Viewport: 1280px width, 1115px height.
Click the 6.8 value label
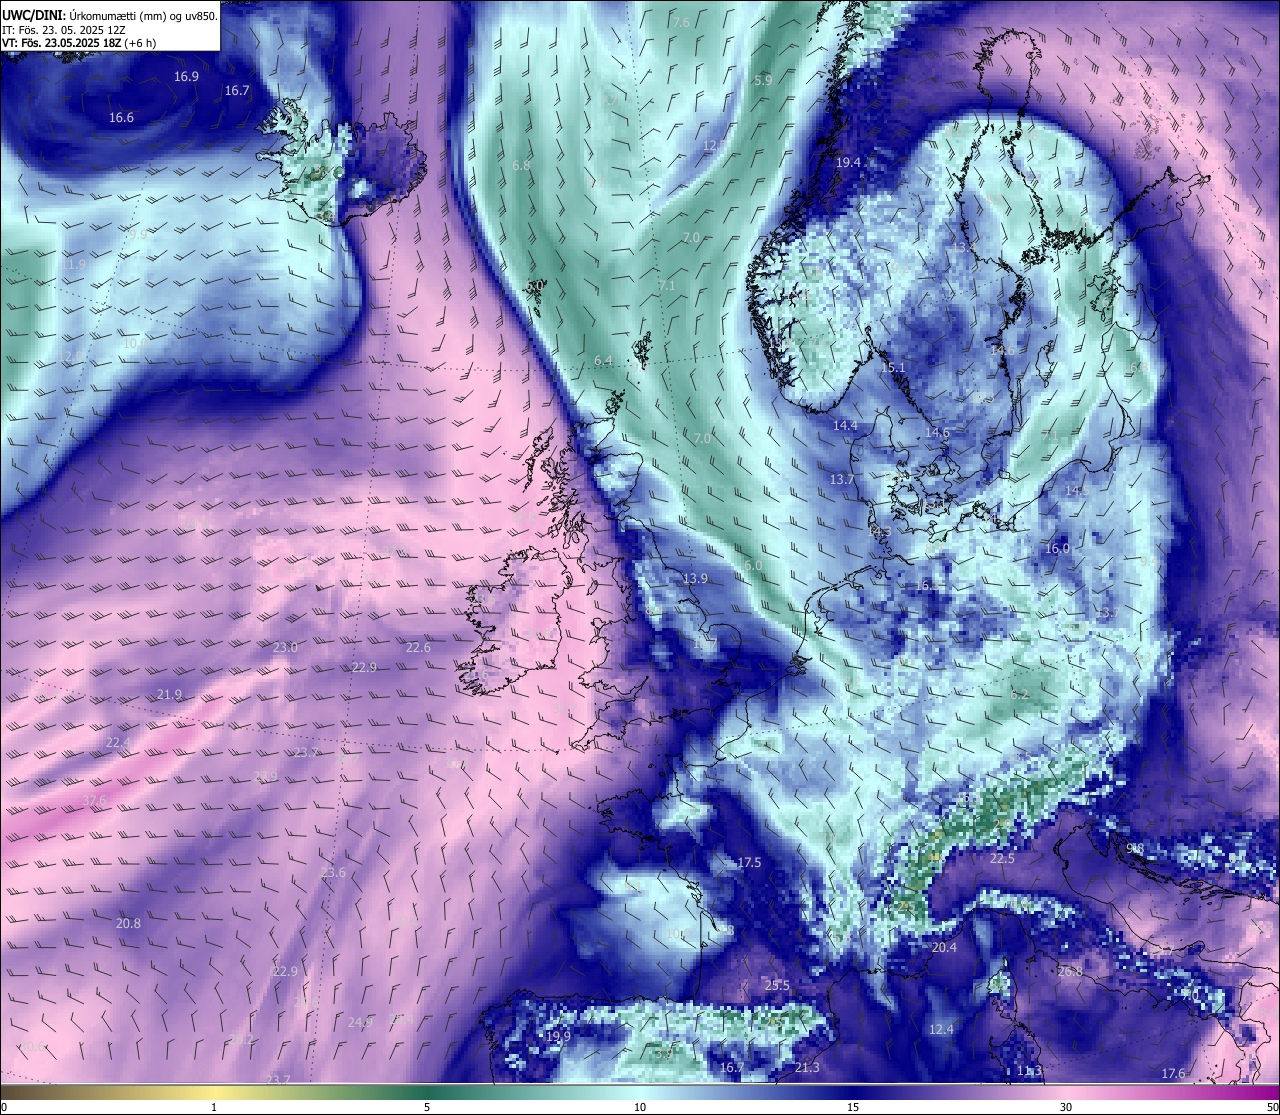(521, 165)
